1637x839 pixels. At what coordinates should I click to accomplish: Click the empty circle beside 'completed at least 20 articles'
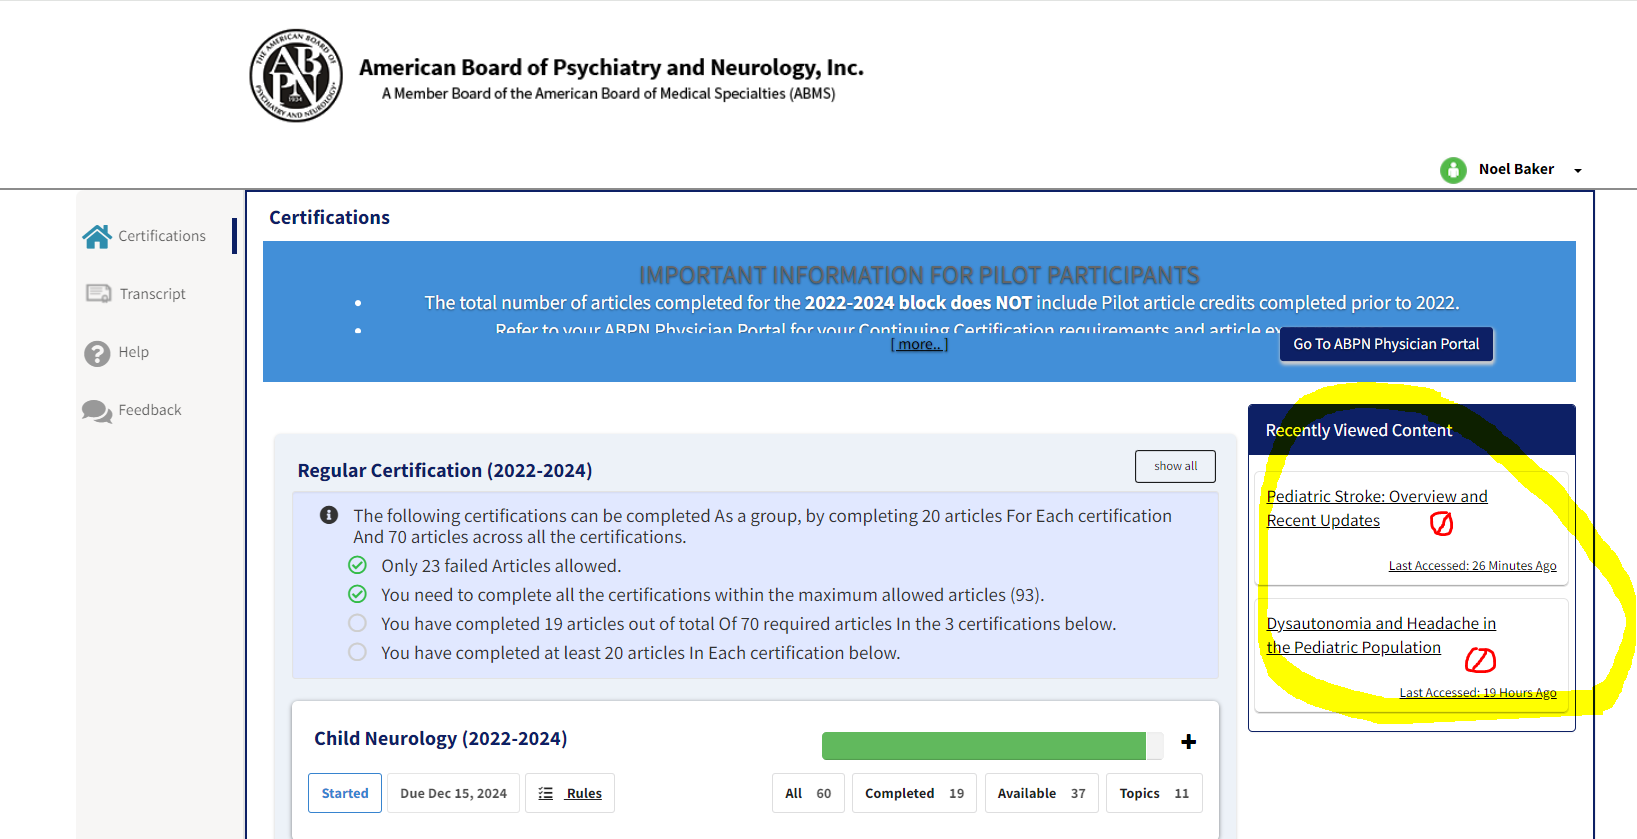(x=357, y=652)
